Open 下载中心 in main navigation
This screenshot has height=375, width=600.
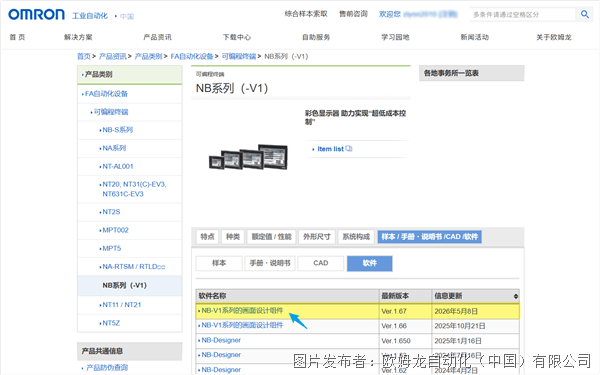point(237,37)
